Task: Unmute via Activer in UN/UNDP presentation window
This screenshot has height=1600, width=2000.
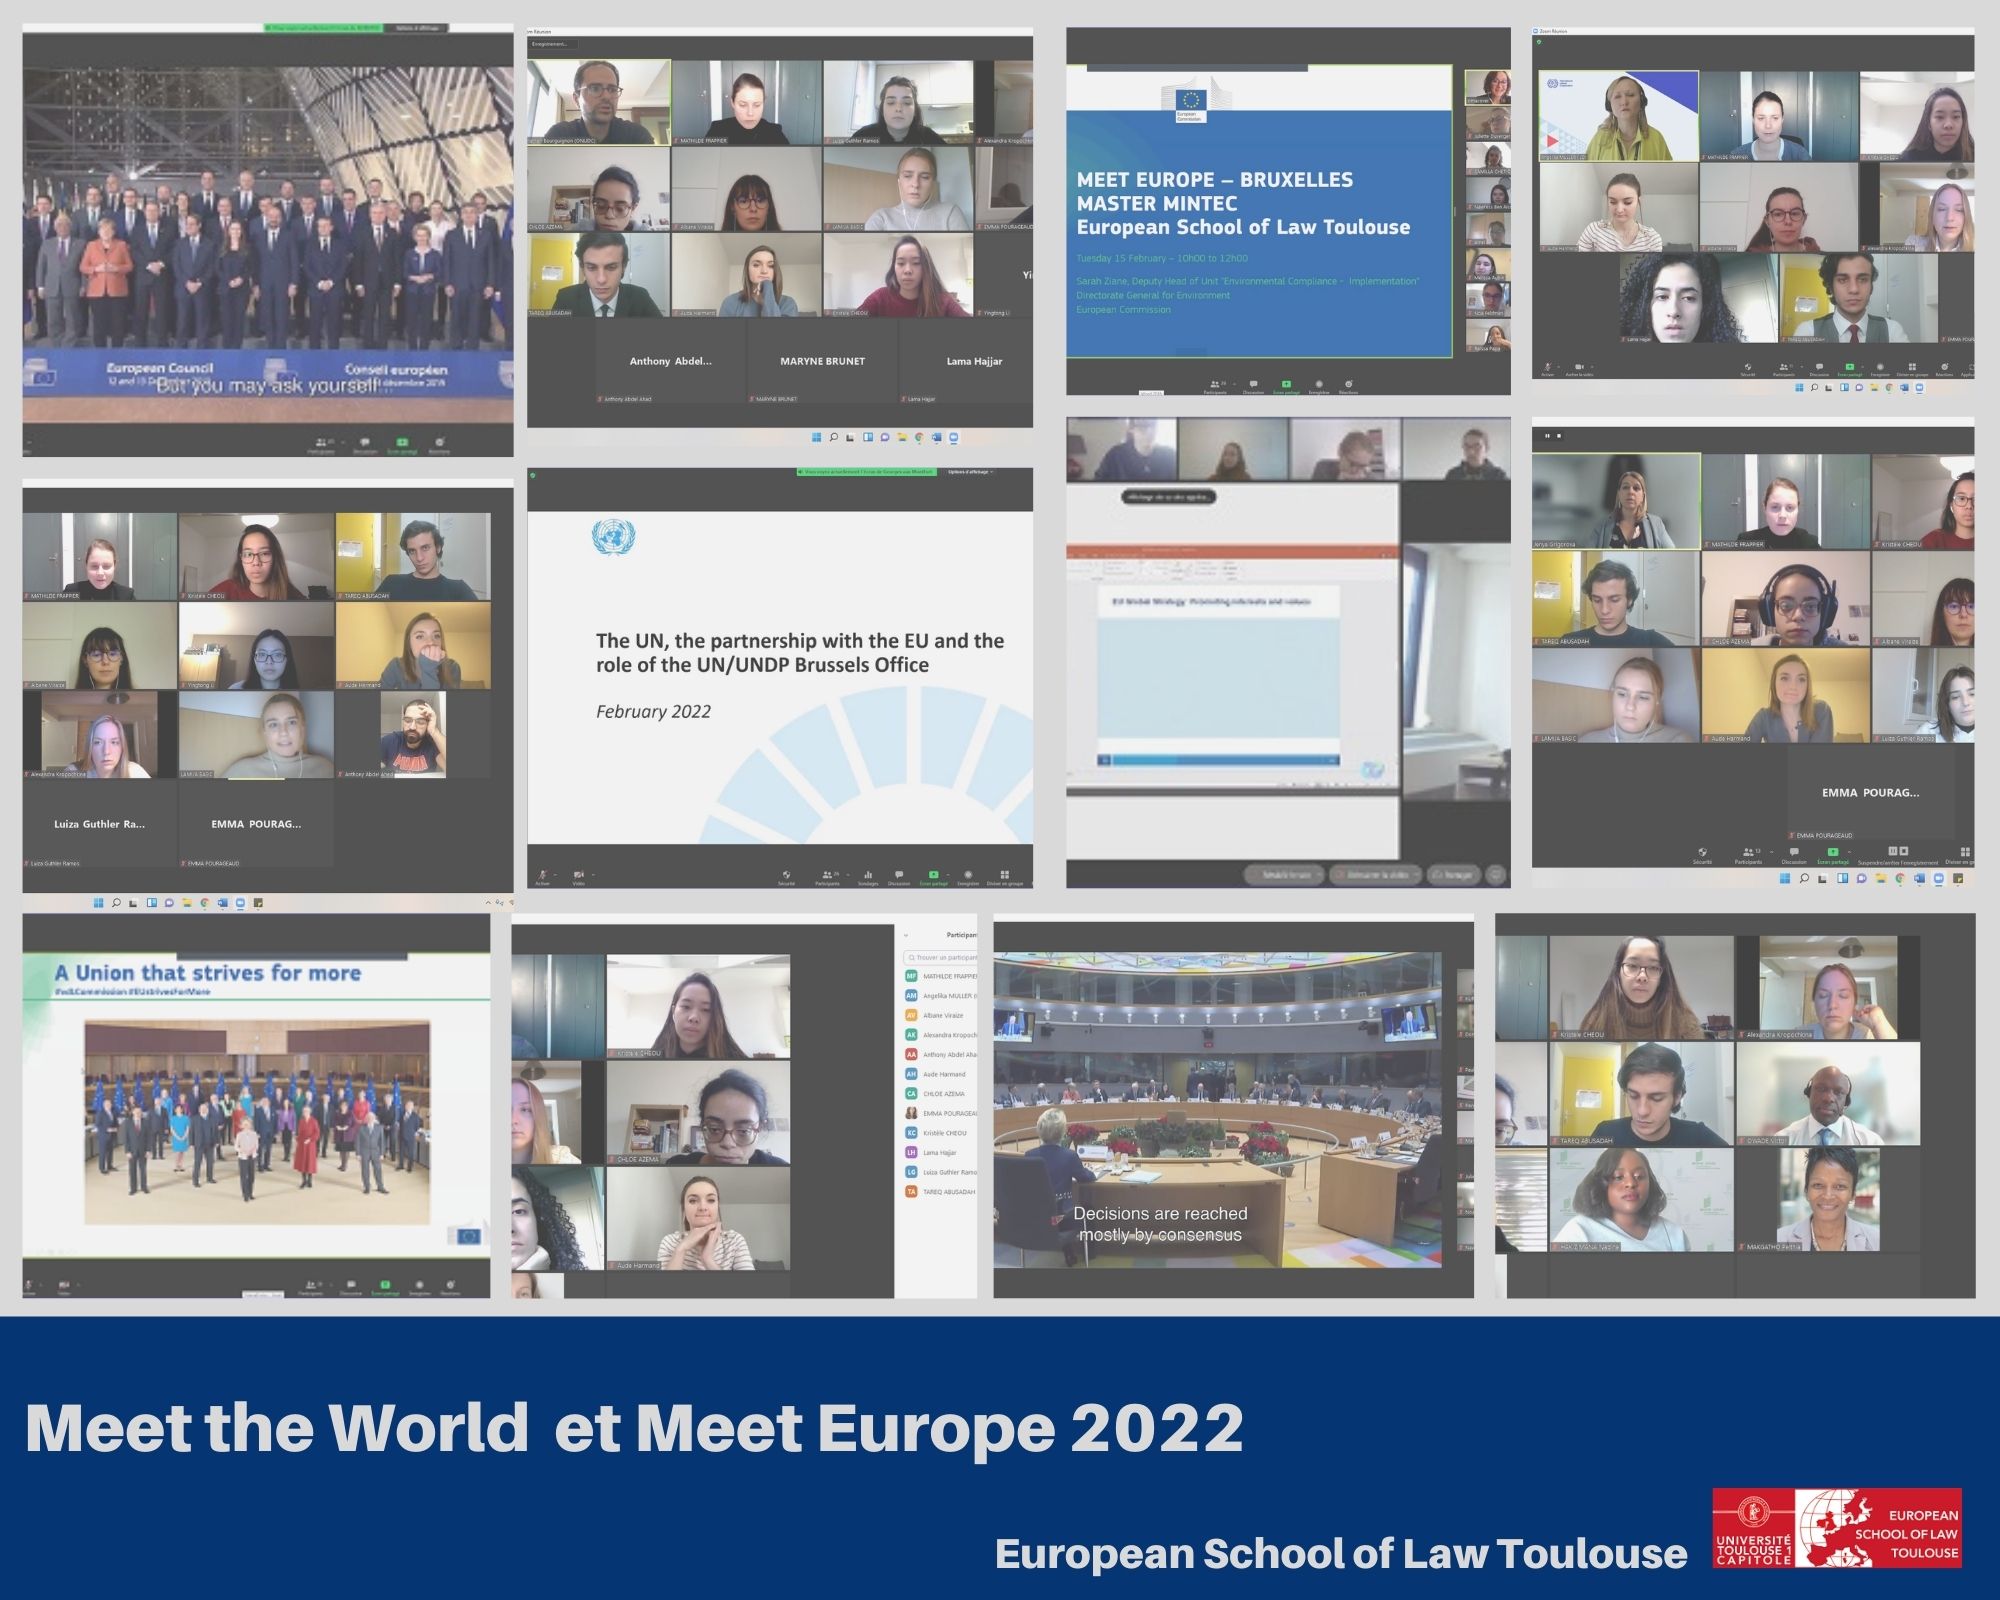Action: 543,877
